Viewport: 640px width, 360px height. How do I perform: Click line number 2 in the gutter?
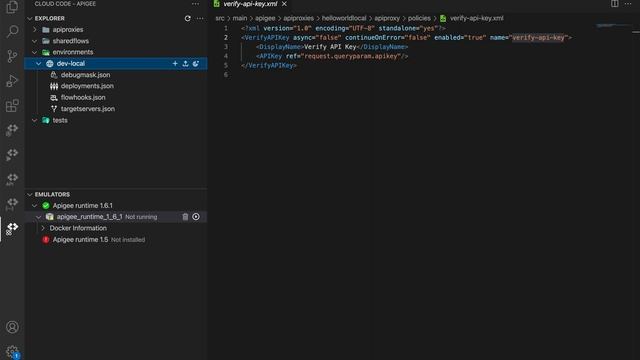coord(226,38)
